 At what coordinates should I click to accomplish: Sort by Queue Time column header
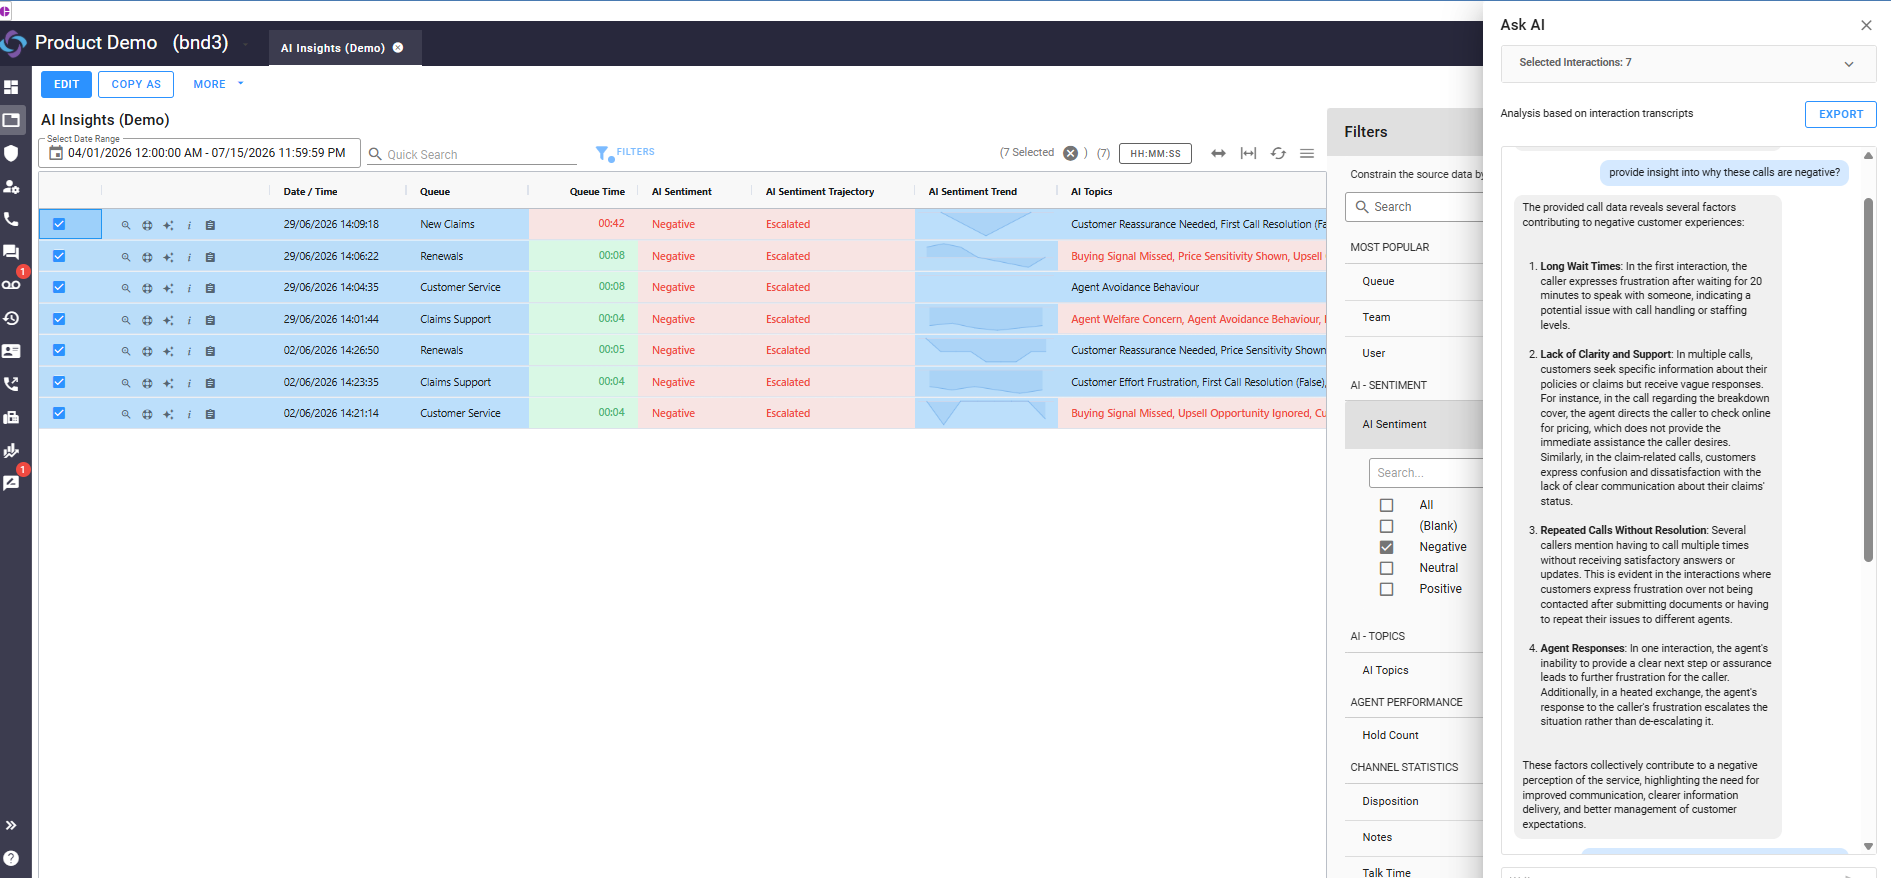[597, 192]
